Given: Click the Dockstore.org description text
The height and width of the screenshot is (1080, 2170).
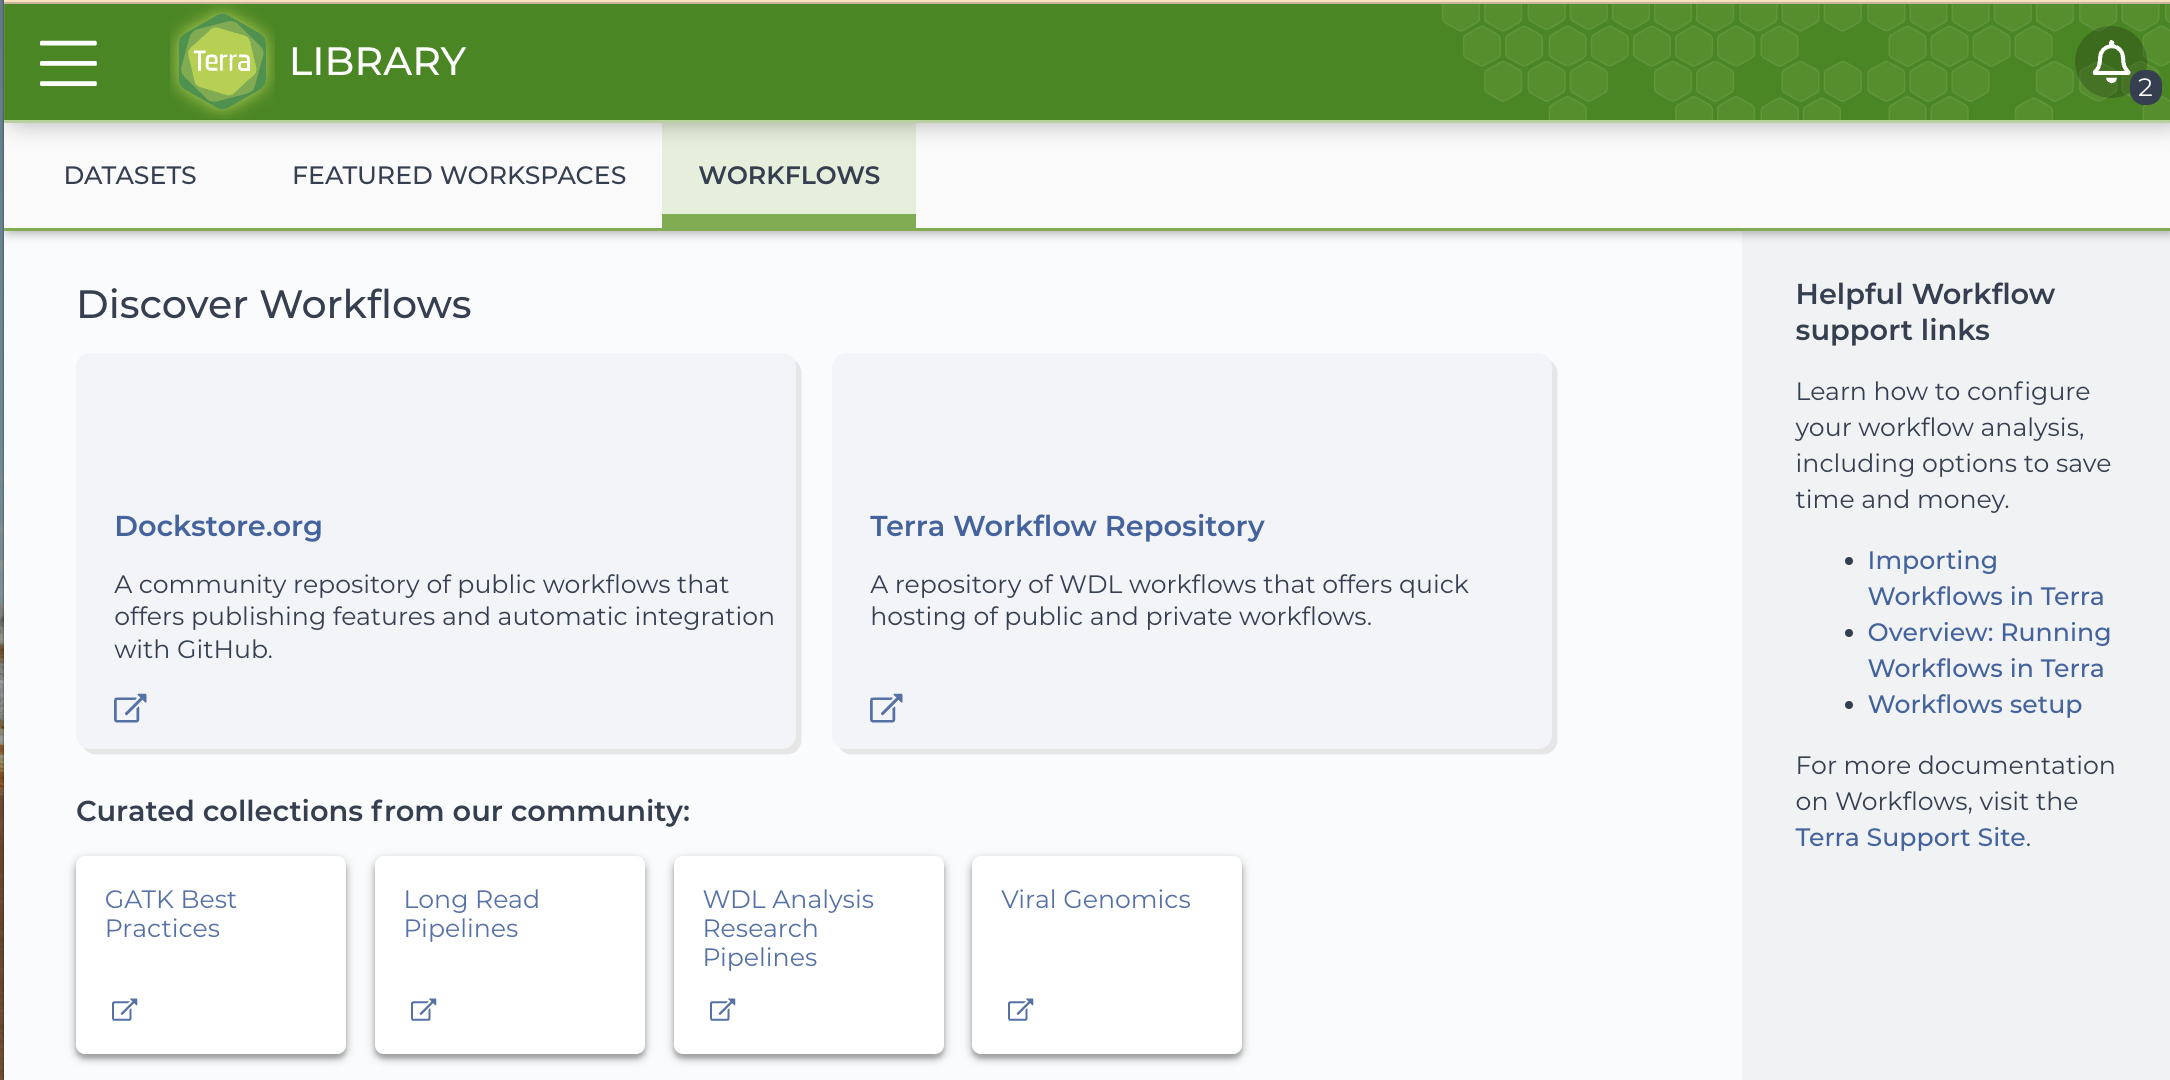Looking at the screenshot, I should (x=444, y=616).
